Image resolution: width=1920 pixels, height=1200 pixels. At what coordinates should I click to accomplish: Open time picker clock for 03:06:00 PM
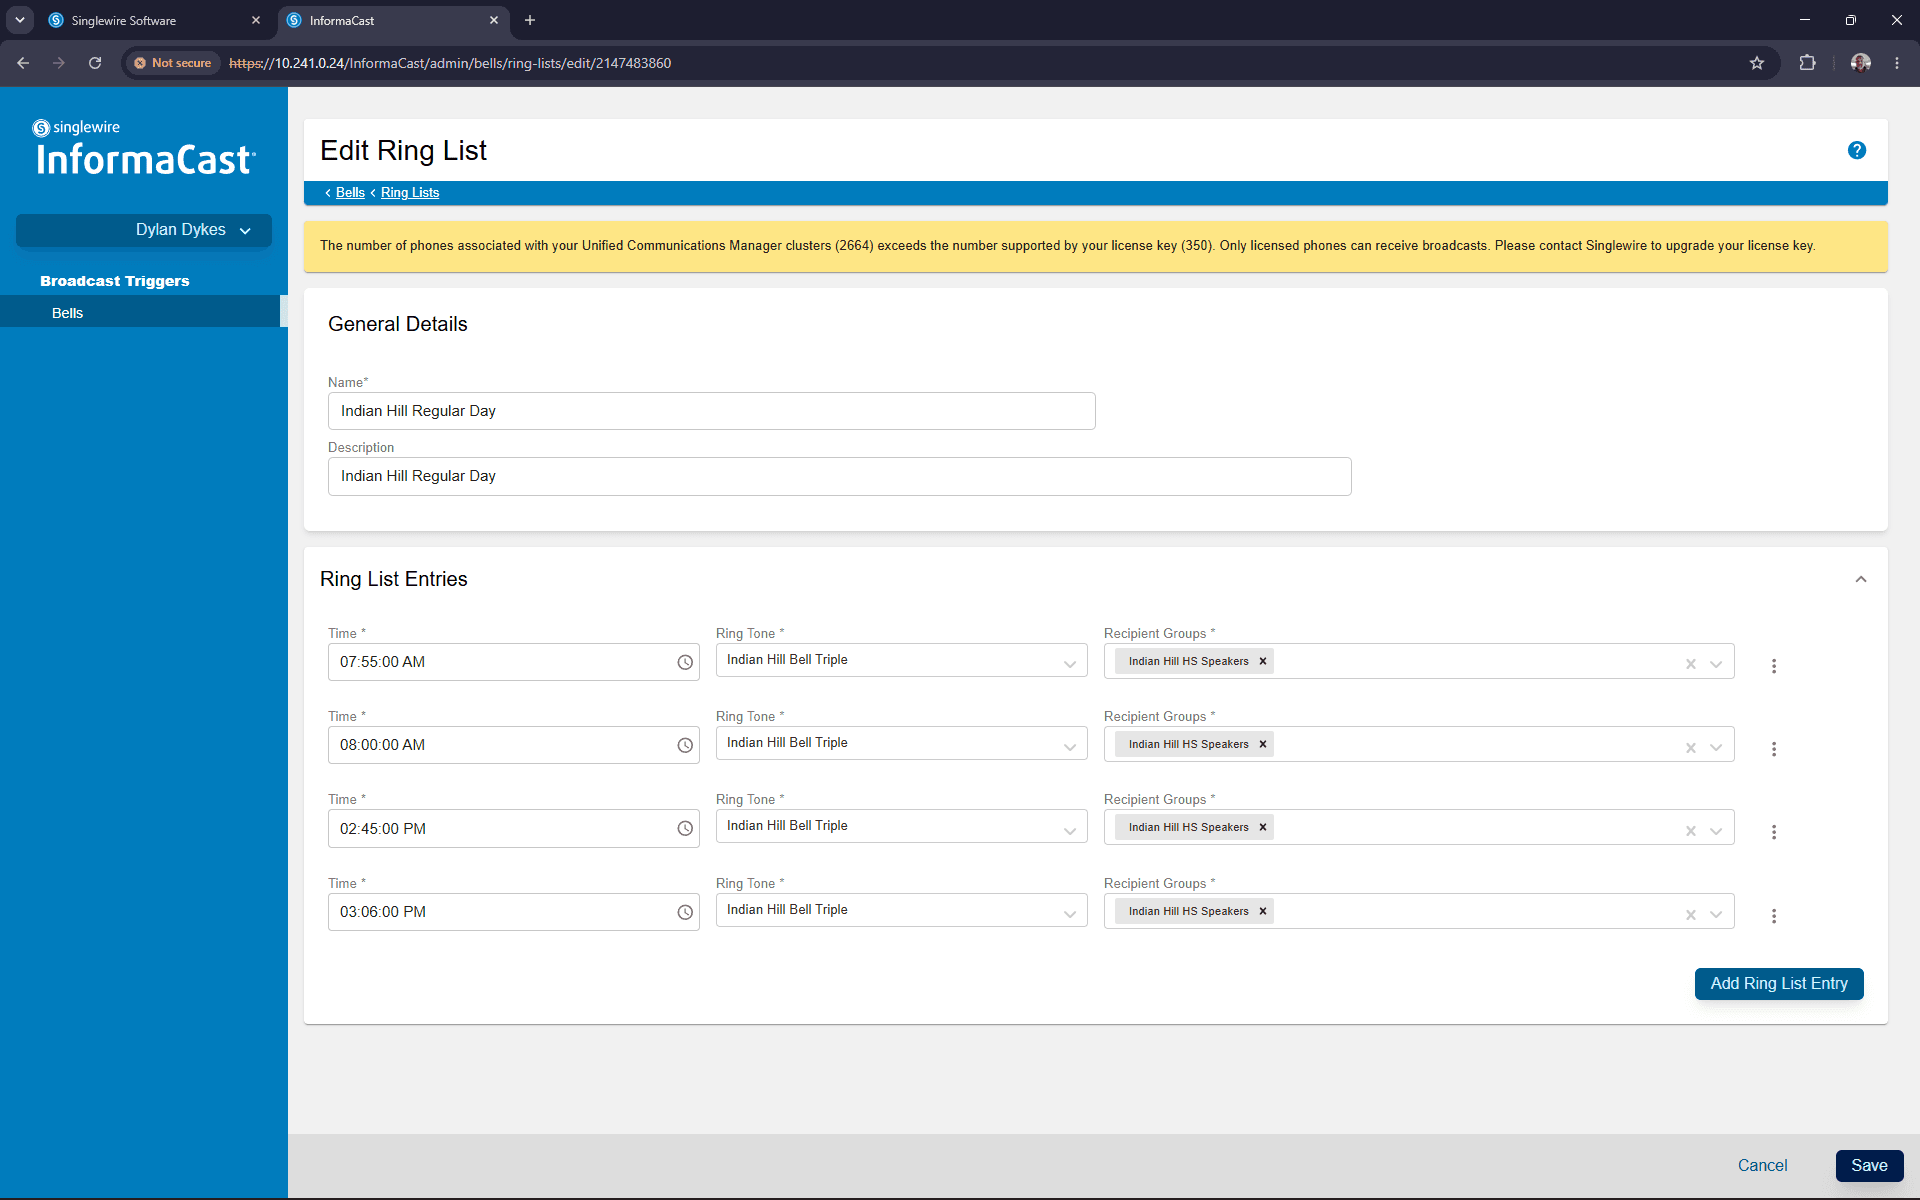click(x=685, y=912)
